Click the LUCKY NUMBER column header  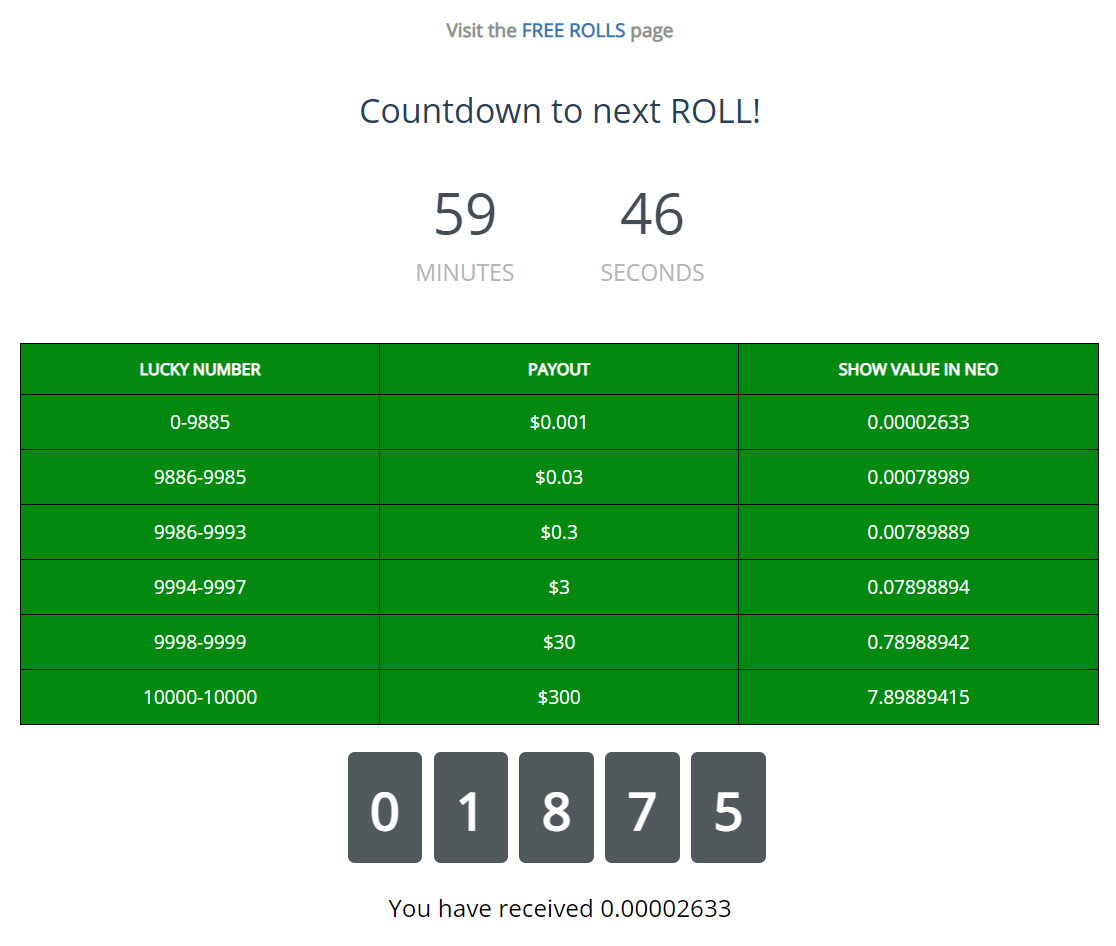(x=200, y=369)
